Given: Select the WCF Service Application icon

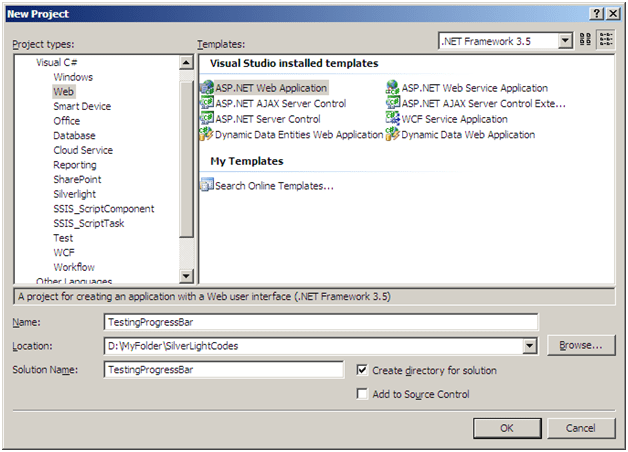Looking at the screenshot, I should [x=394, y=119].
